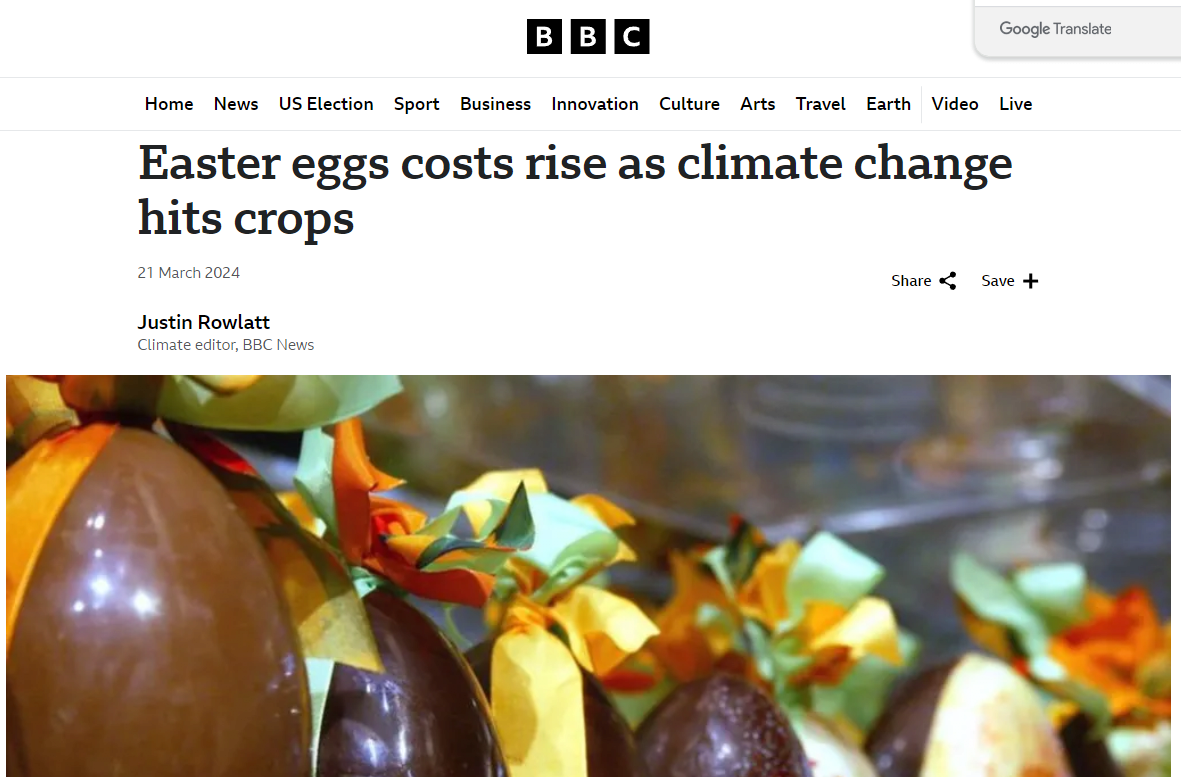Click the Easter eggs article image
This screenshot has width=1181, height=777.
(588, 576)
